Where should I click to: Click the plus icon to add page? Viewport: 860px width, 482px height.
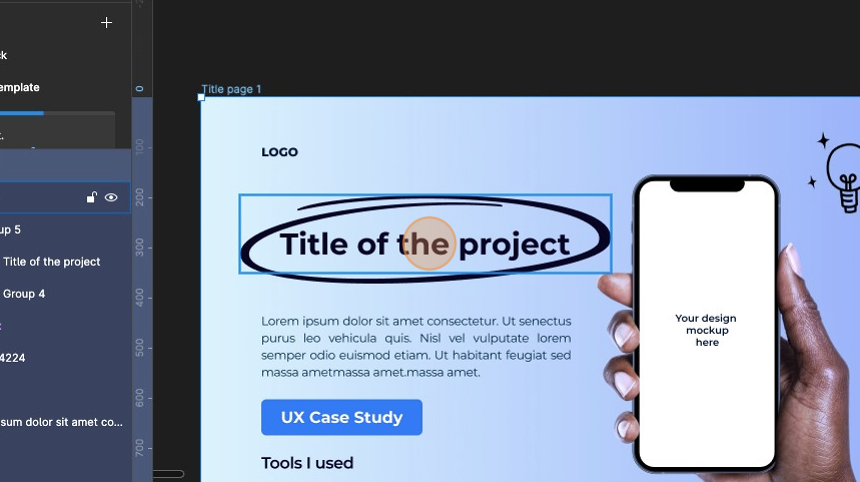click(x=106, y=22)
